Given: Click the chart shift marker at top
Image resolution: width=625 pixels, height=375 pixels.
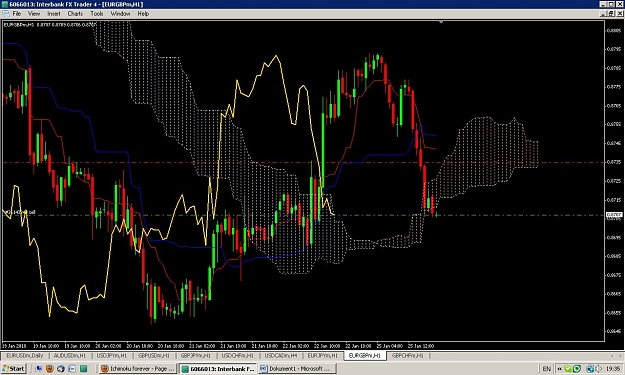Looking at the screenshot, I should [x=440, y=22].
